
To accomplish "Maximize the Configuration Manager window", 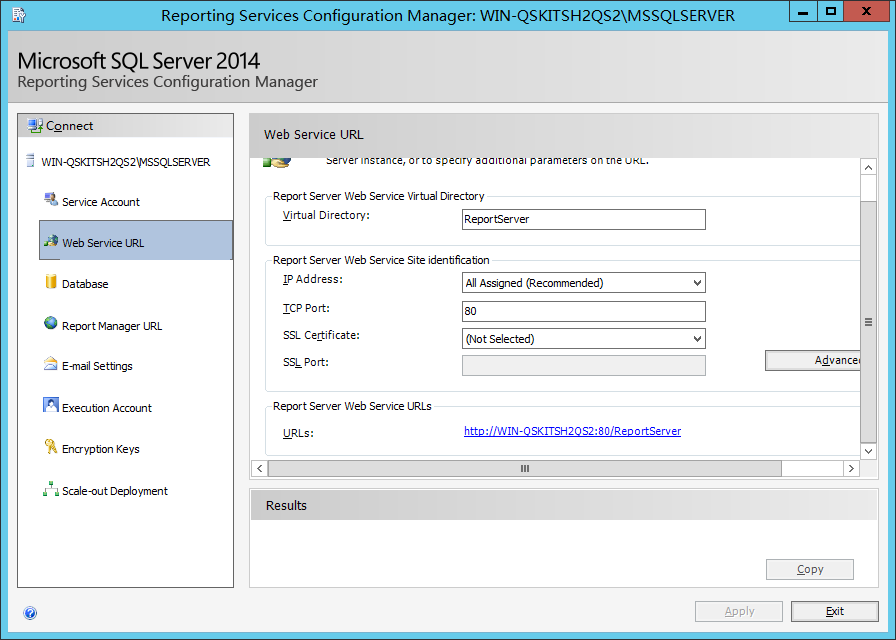I will pos(830,11).
